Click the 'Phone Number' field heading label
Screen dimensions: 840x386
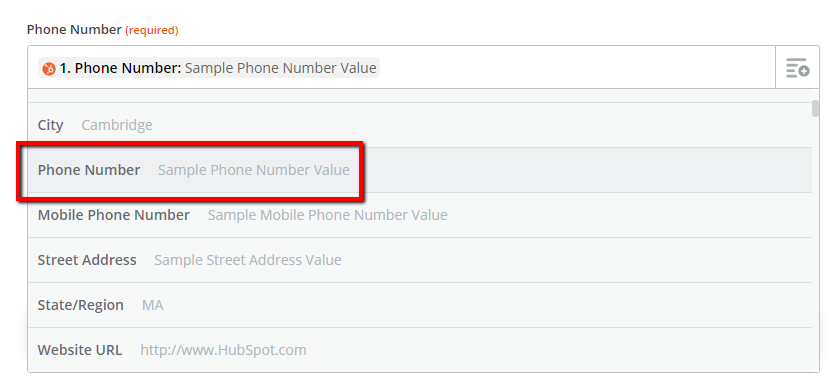click(74, 30)
